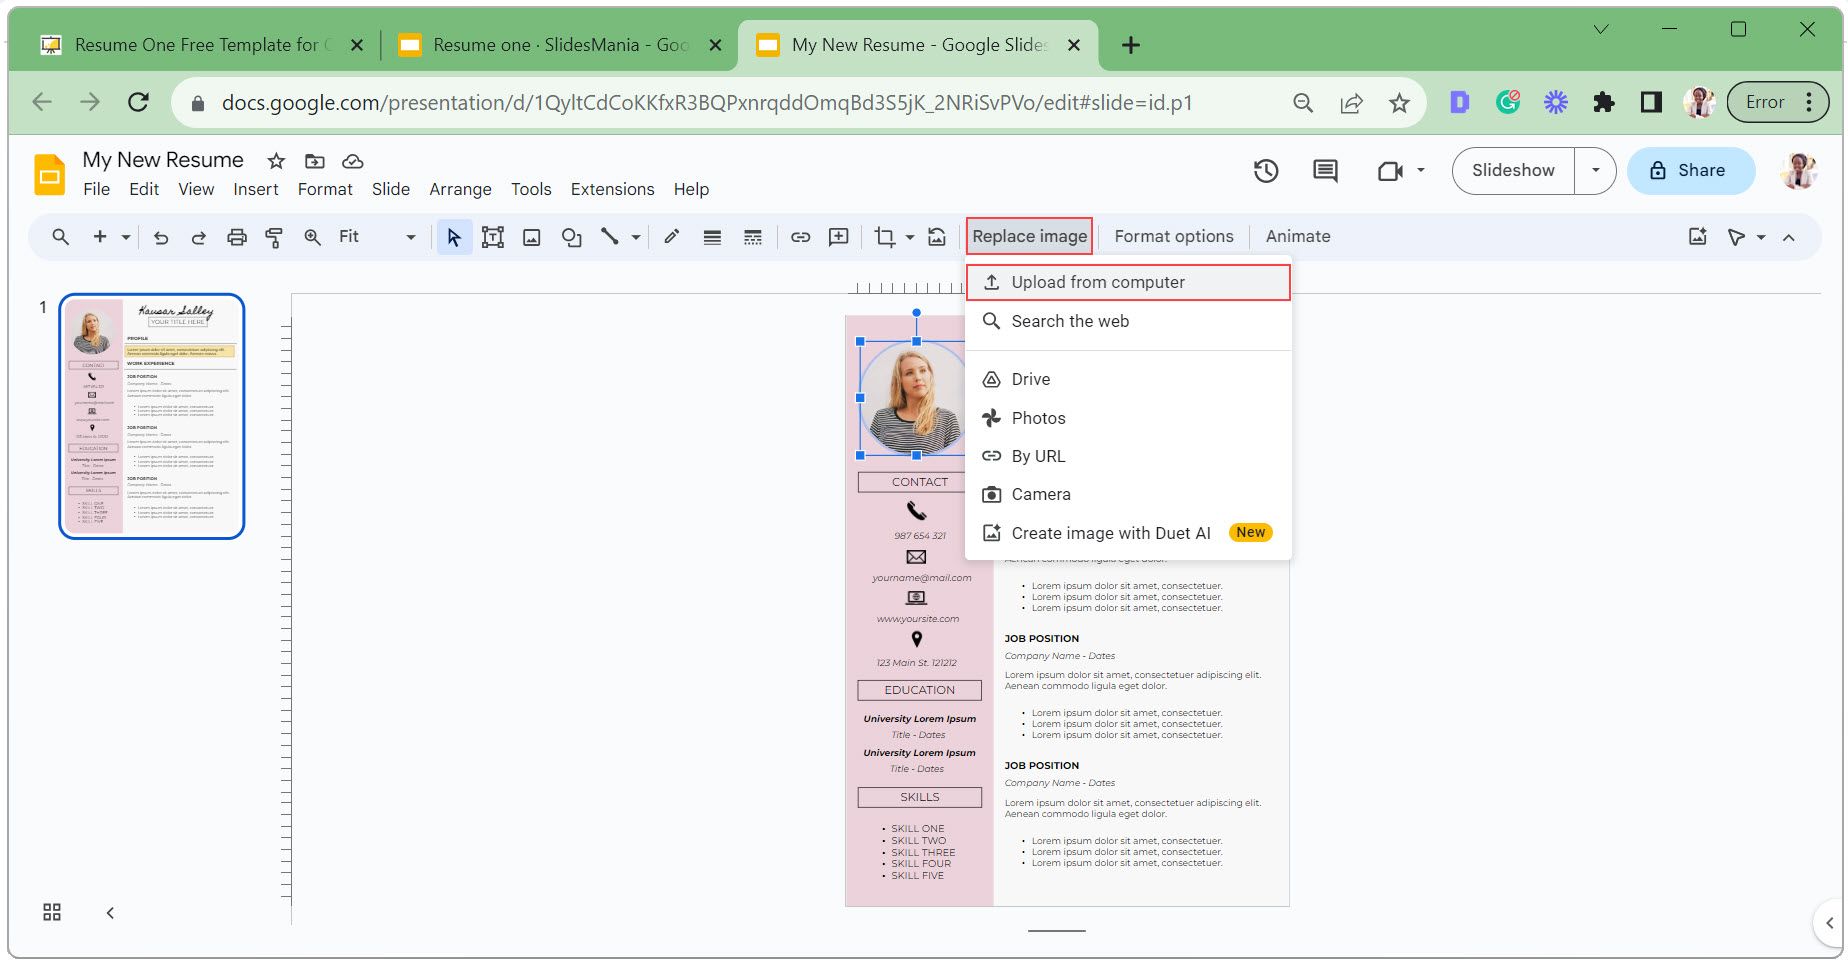This screenshot has height=965, width=1848.
Task: Select the slide 1 thumbnail
Action: point(152,416)
